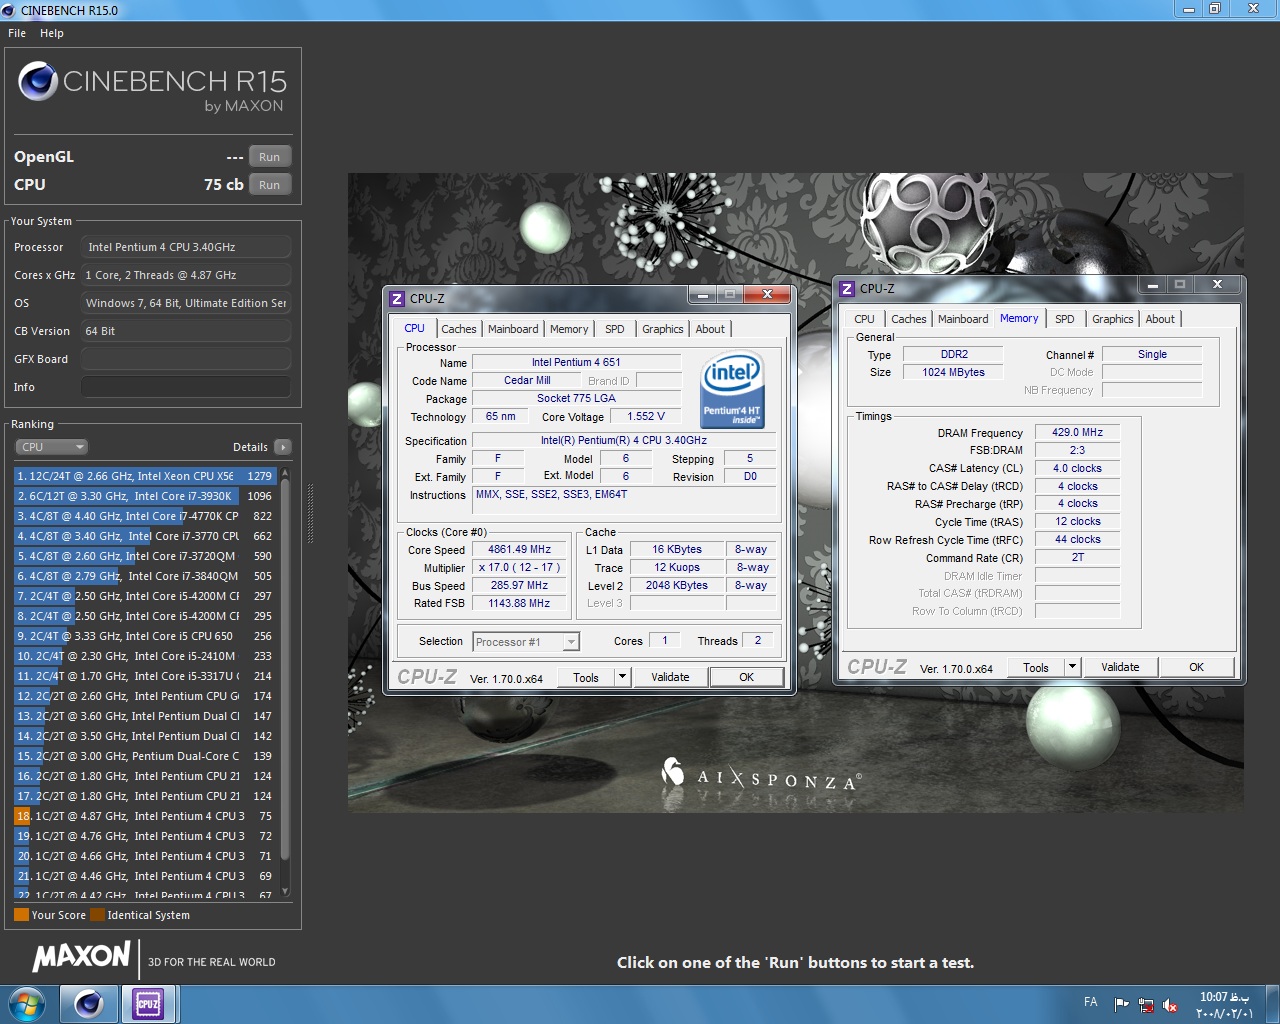Click Cinebench title bar app icon
Image resolution: width=1280 pixels, height=1024 pixels.
pos(9,10)
